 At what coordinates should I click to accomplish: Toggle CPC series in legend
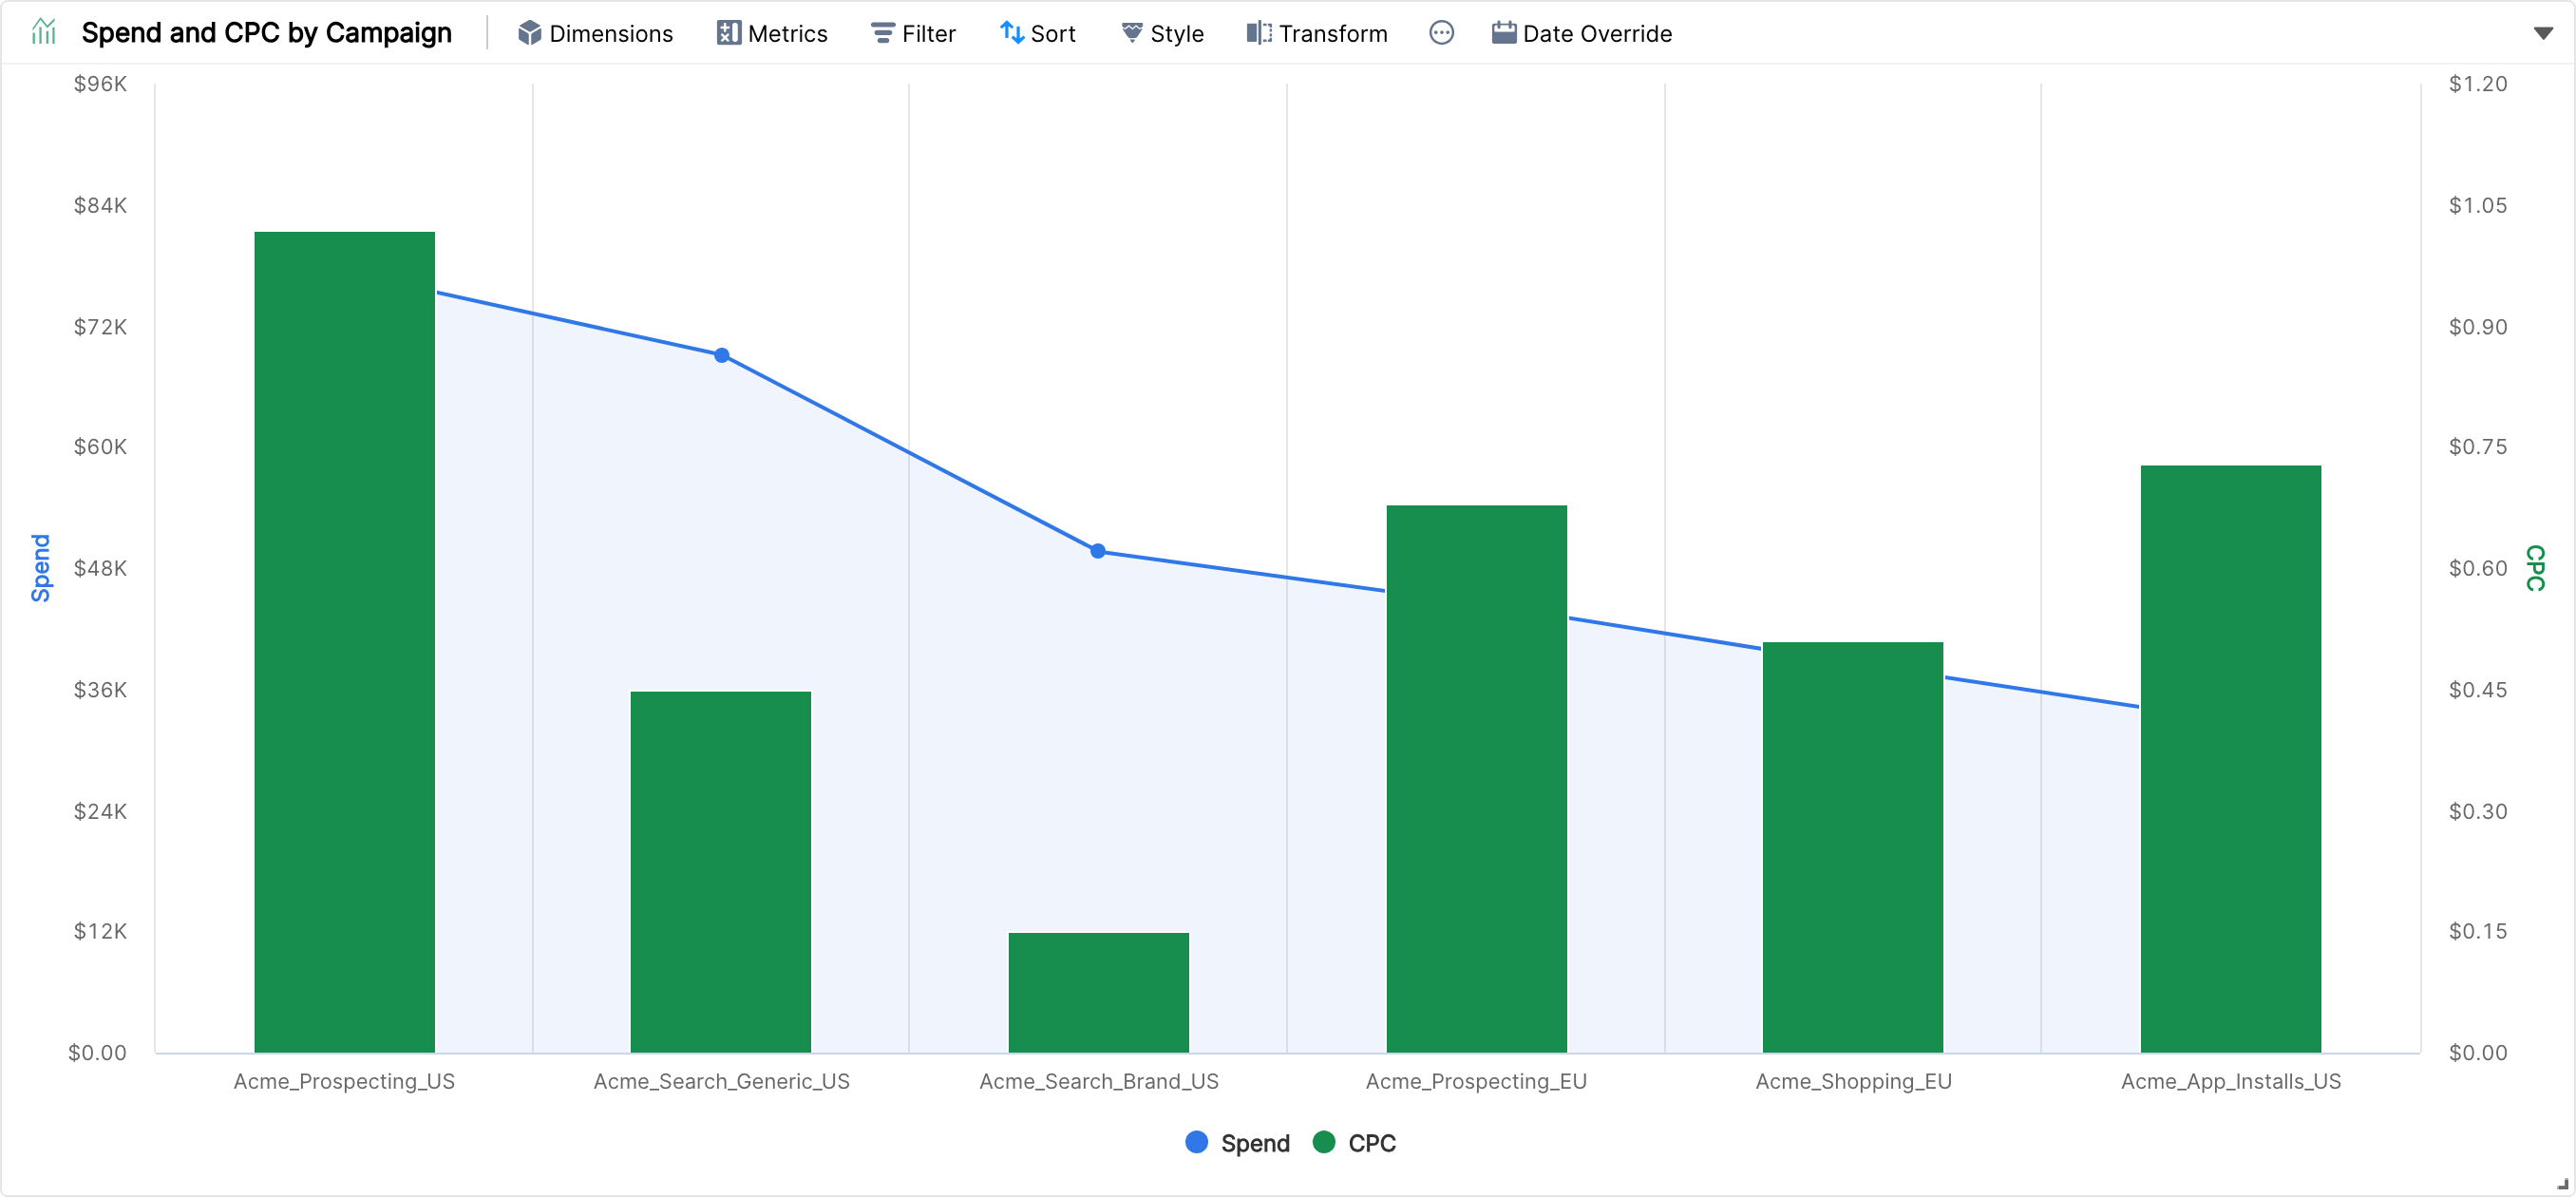coord(1371,1143)
